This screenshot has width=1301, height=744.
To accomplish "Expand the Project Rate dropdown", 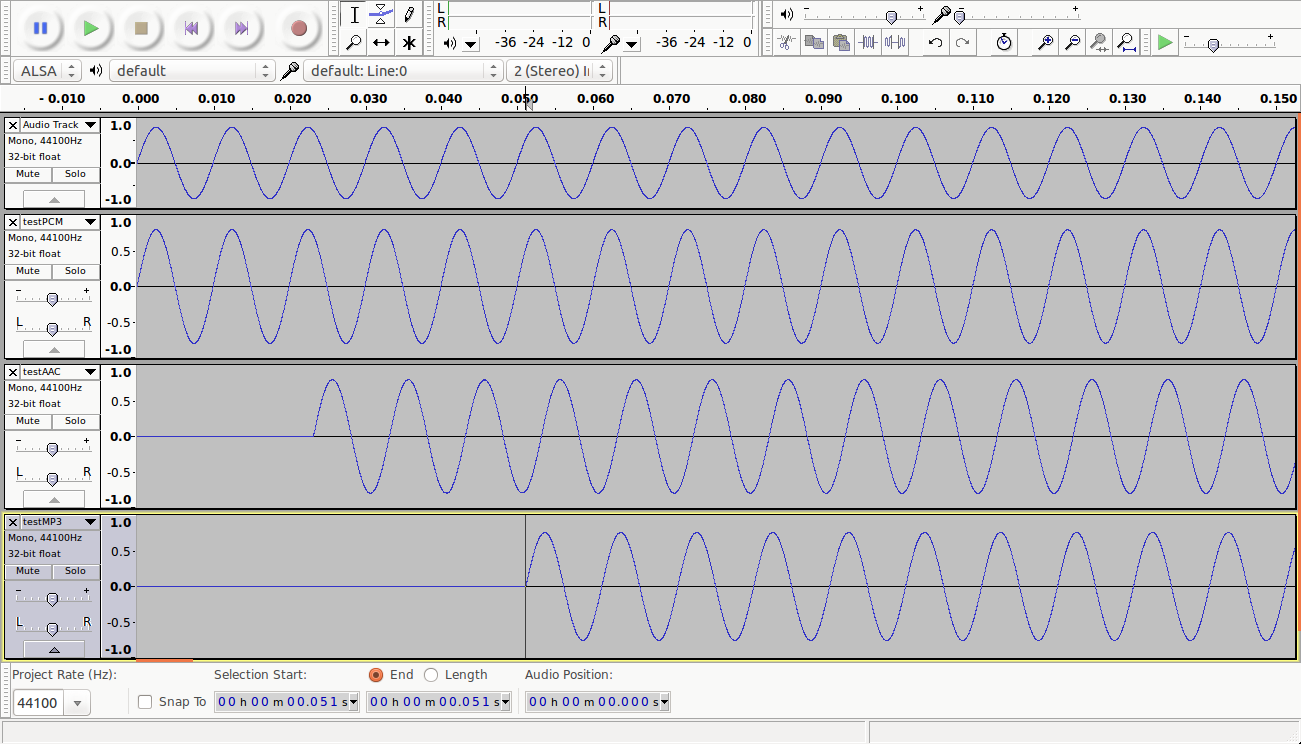I will (77, 703).
